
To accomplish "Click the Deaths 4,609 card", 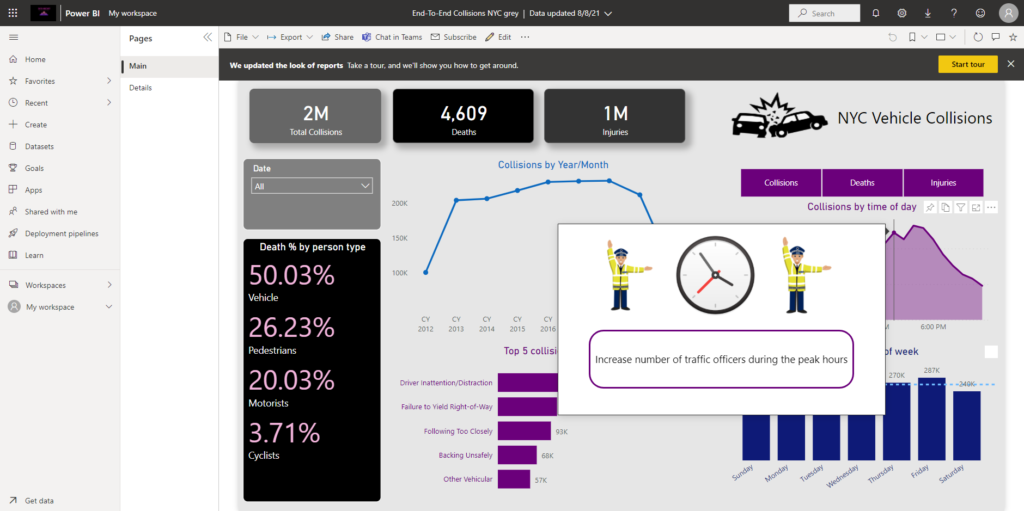I will [463, 116].
